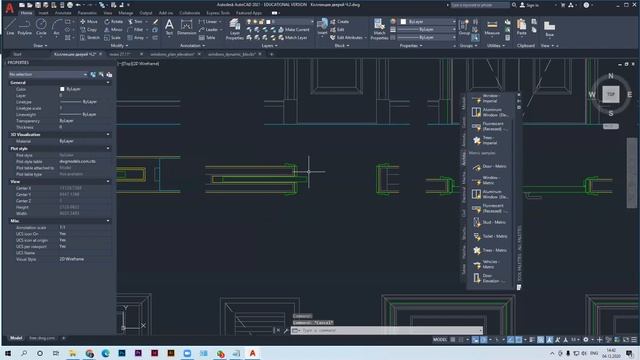Activate the Array command
The height and width of the screenshot is (360, 640).
tap(136, 38)
